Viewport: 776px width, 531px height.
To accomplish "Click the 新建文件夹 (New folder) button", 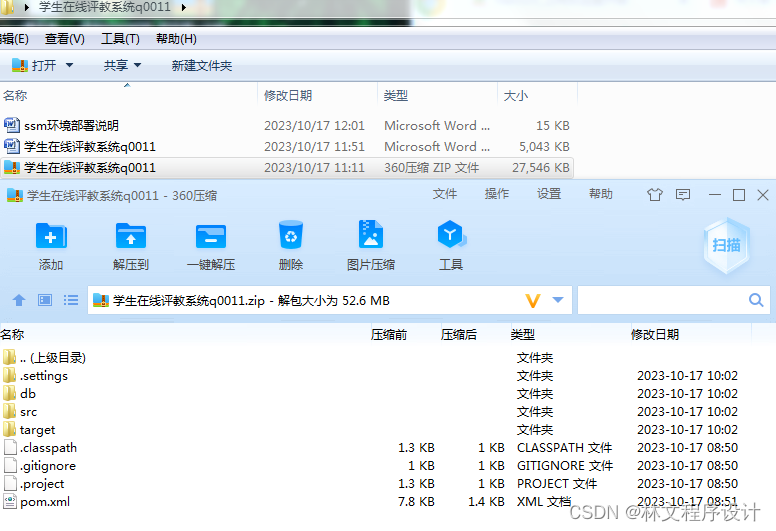I will (201, 65).
